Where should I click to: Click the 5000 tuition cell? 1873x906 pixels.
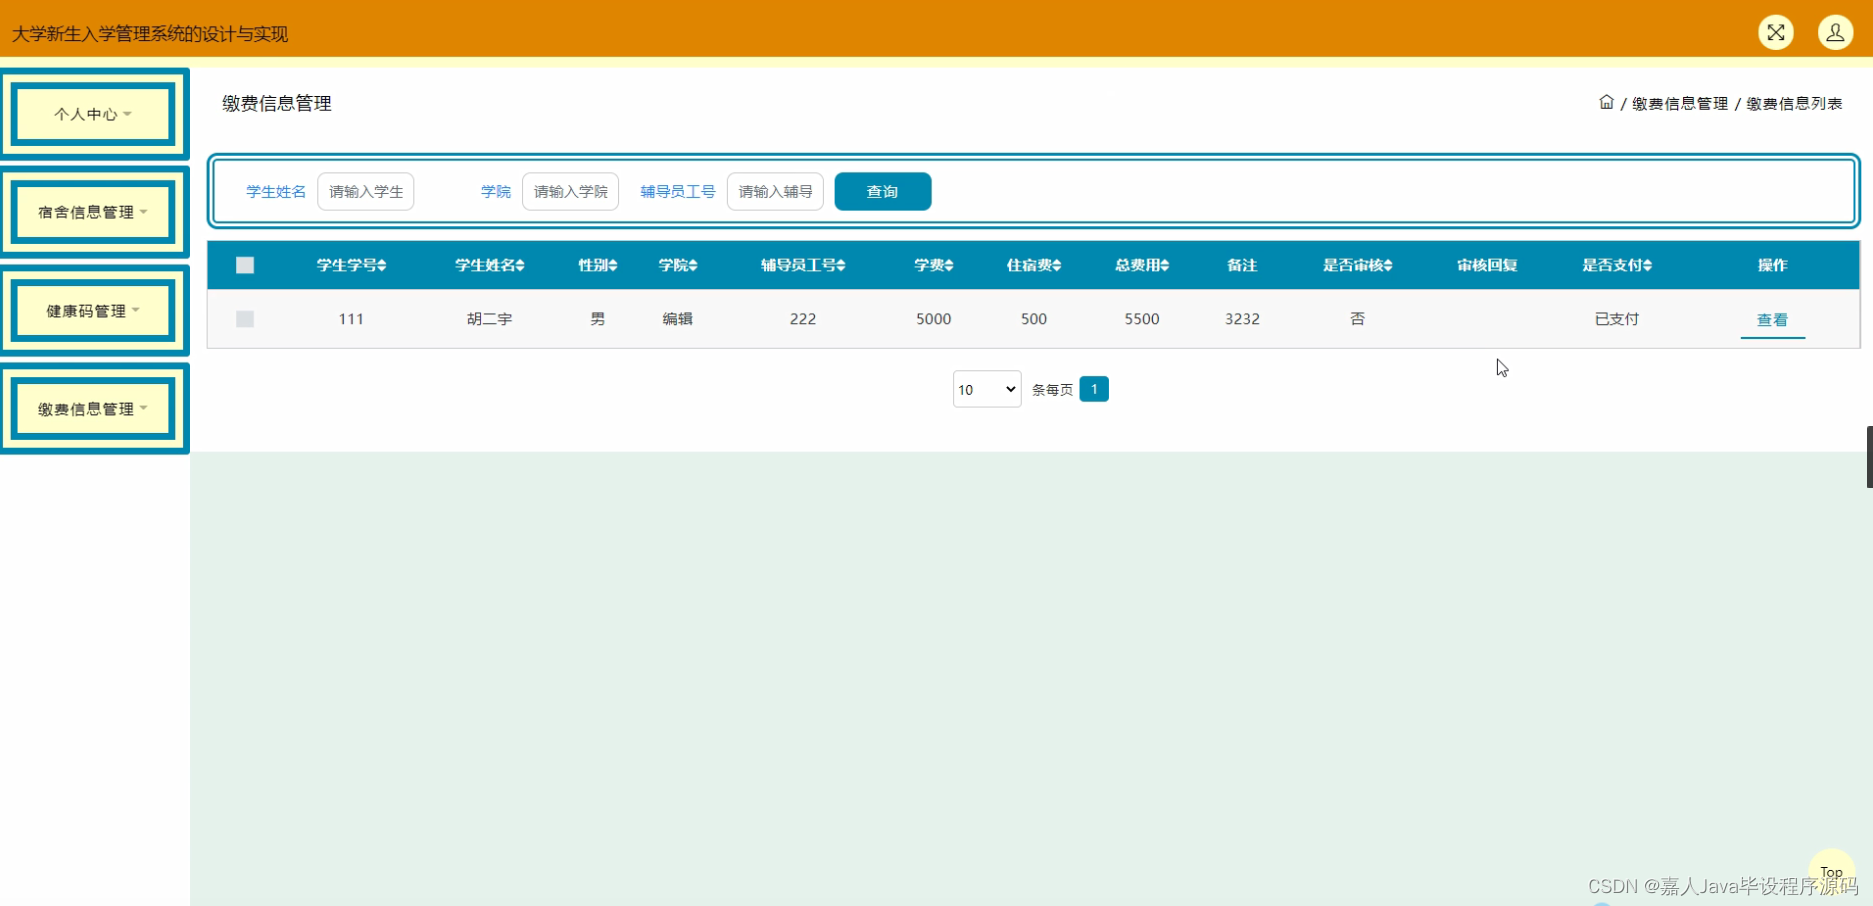click(x=933, y=319)
